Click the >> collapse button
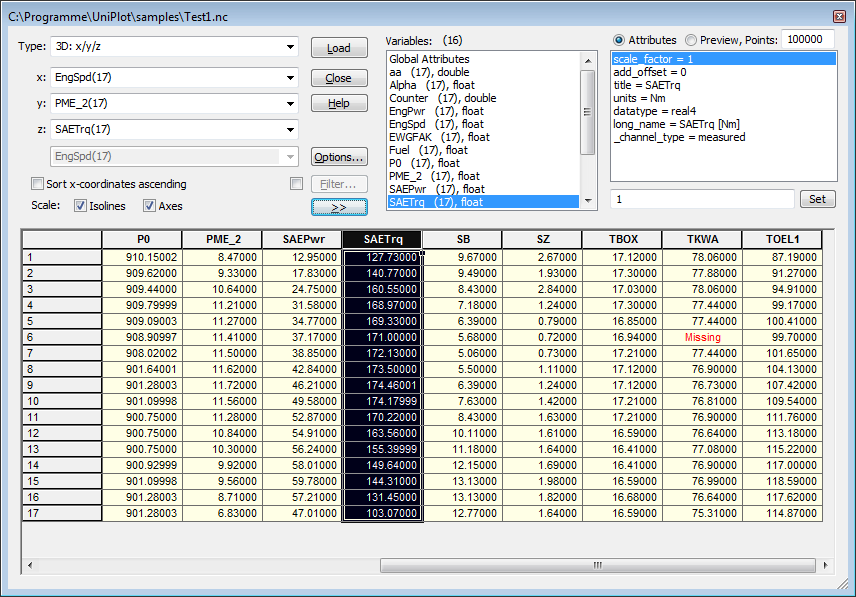856x597 pixels. (x=339, y=207)
